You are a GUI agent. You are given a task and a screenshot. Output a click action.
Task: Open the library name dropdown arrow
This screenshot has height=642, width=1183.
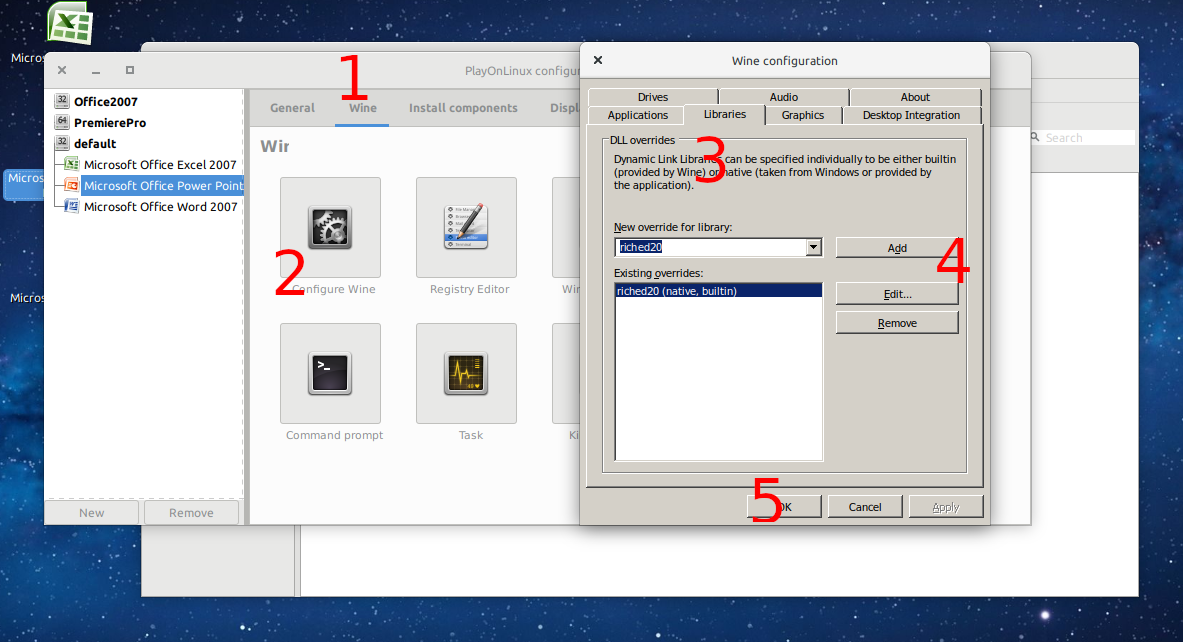coord(813,247)
